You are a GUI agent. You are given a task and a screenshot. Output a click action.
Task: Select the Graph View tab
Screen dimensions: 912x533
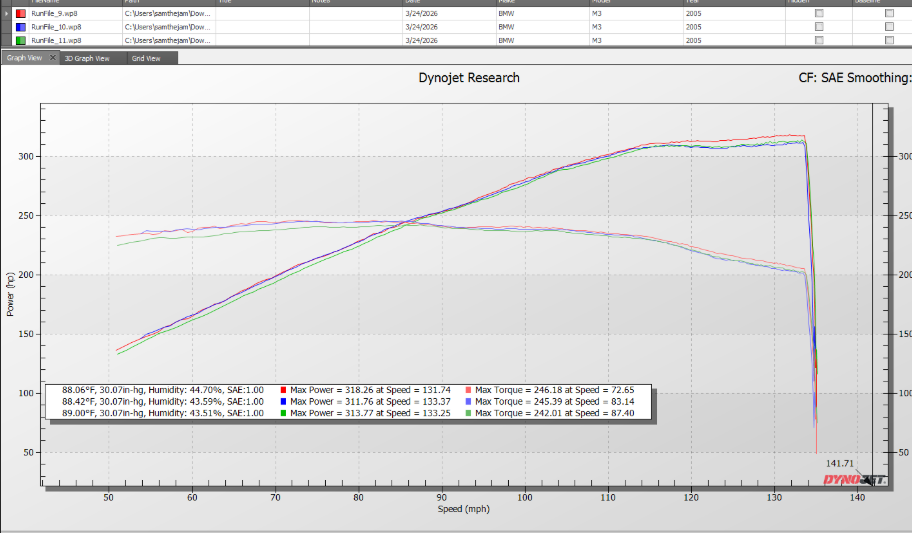pyautogui.click(x=24, y=58)
